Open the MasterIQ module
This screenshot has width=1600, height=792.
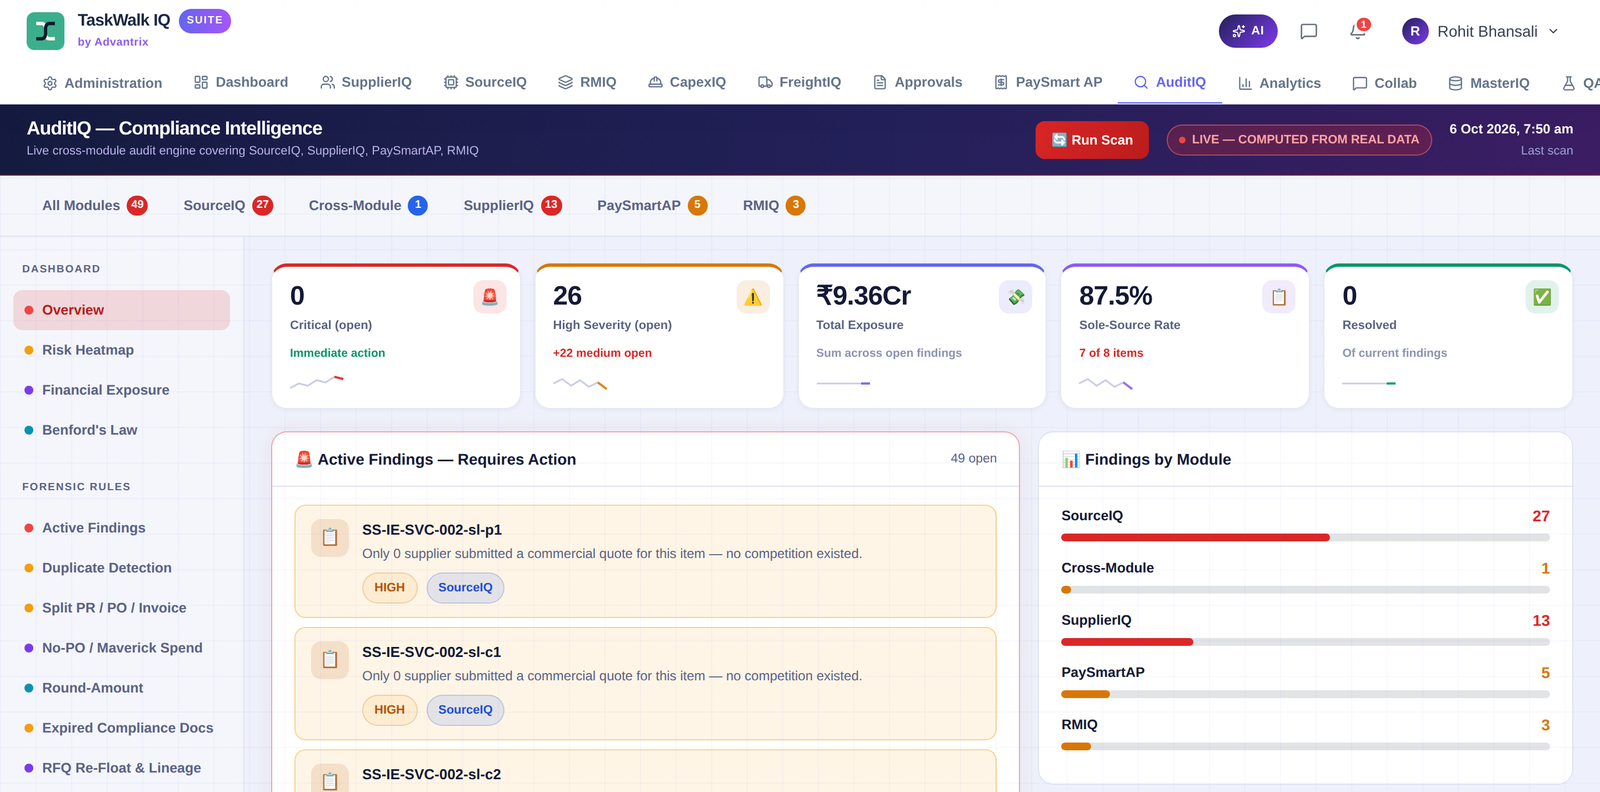[x=1489, y=83]
